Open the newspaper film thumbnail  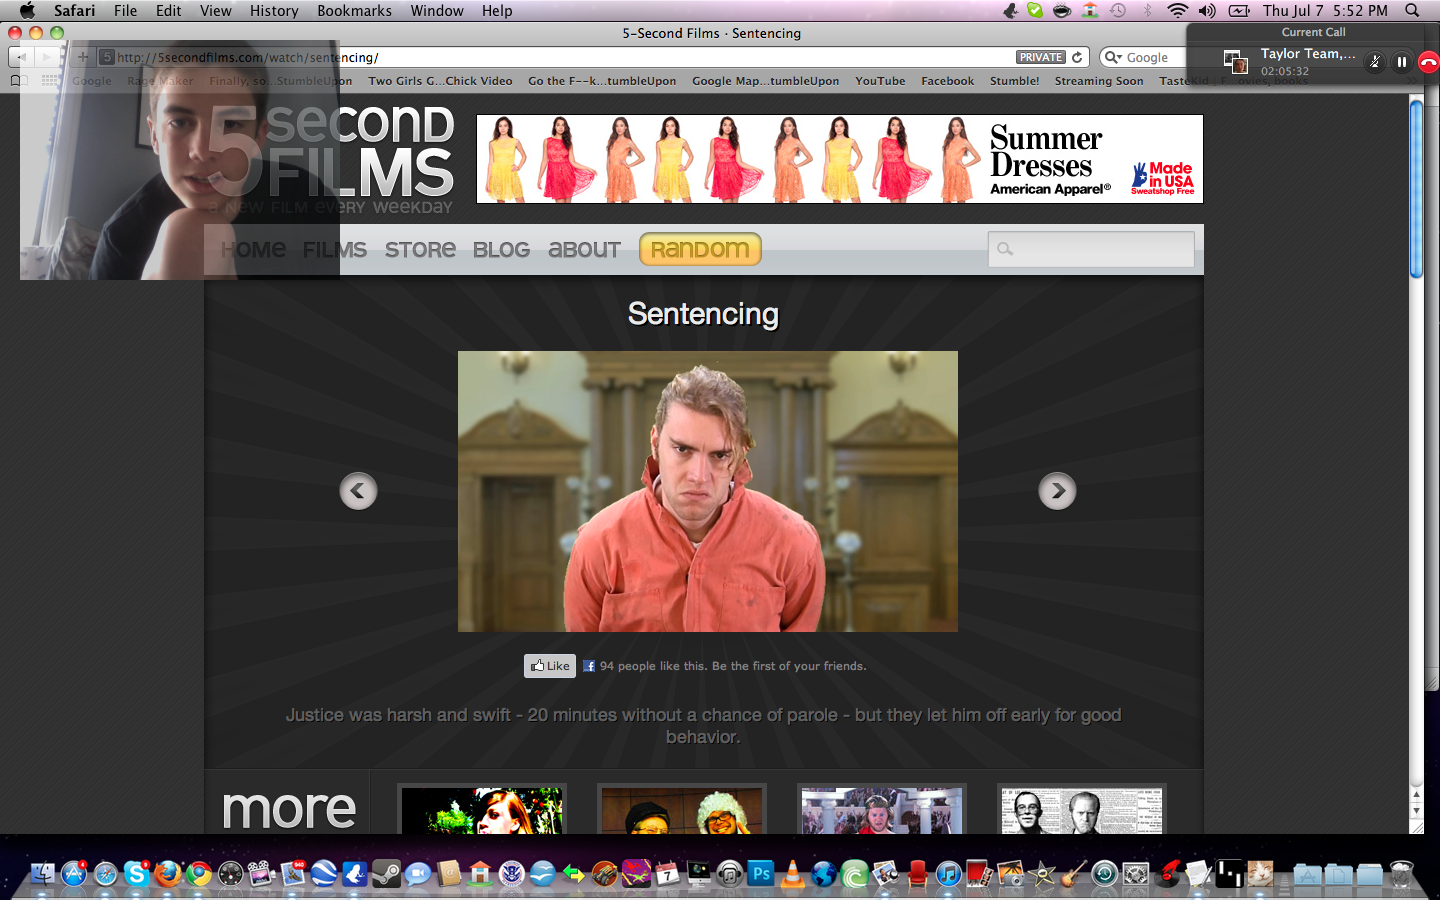1082,810
